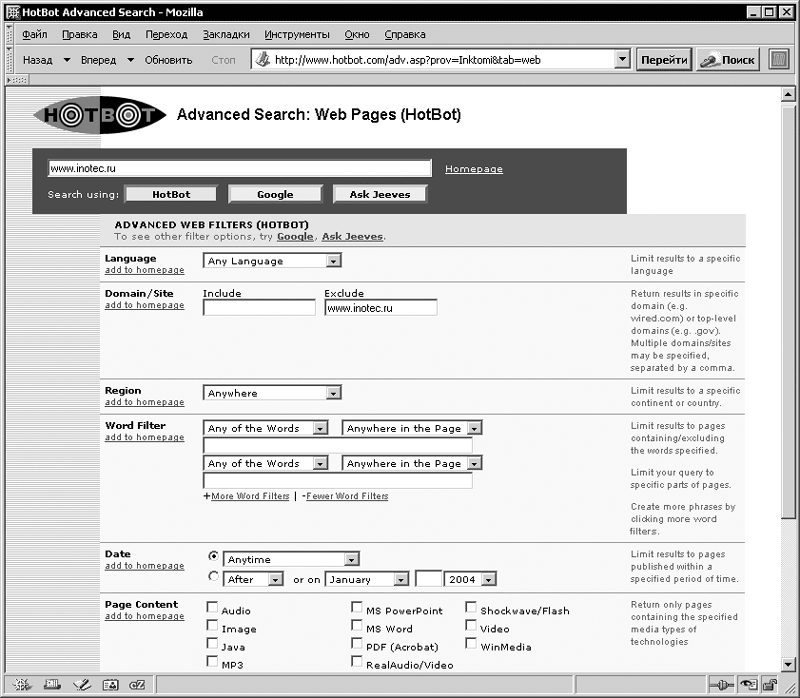Click the security padlock icon
Image resolution: width=800 pixels, height=698 pixels.
770,684
